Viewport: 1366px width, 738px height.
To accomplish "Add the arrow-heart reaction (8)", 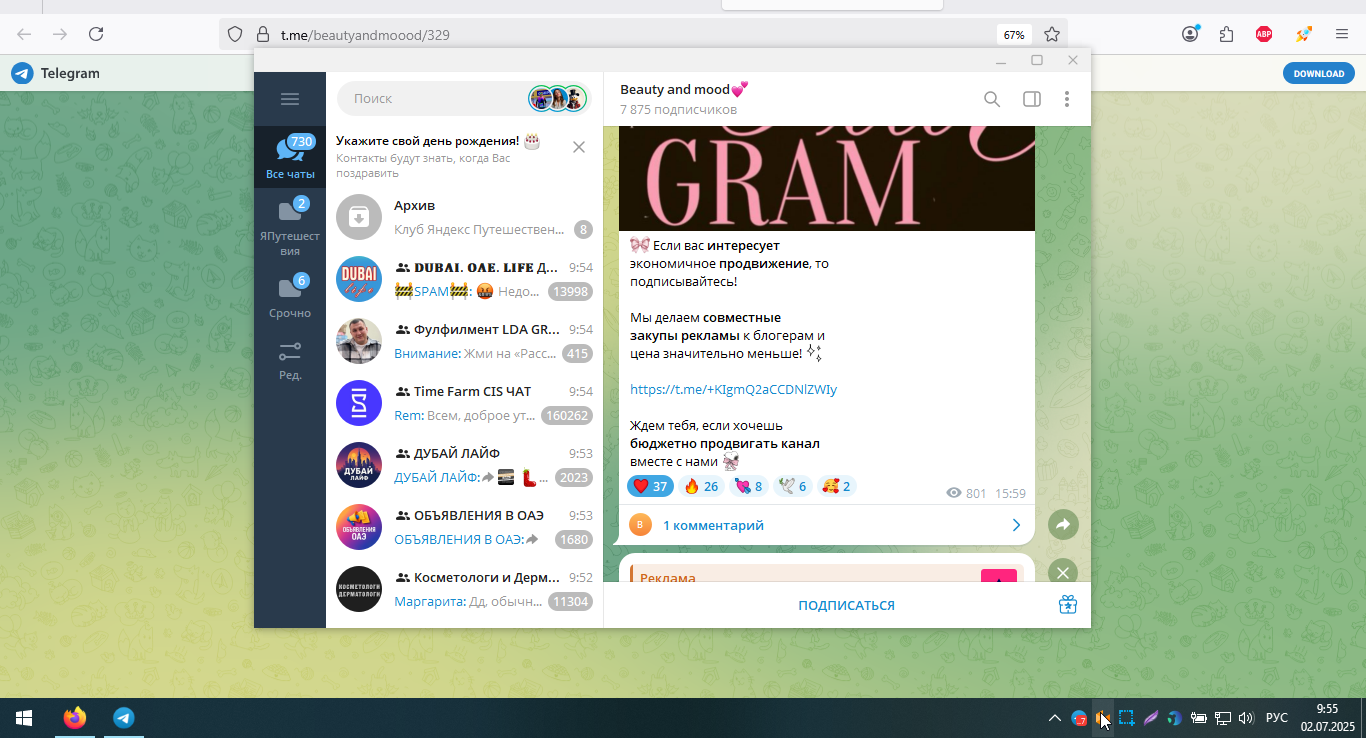I will (x=749, y=487).
